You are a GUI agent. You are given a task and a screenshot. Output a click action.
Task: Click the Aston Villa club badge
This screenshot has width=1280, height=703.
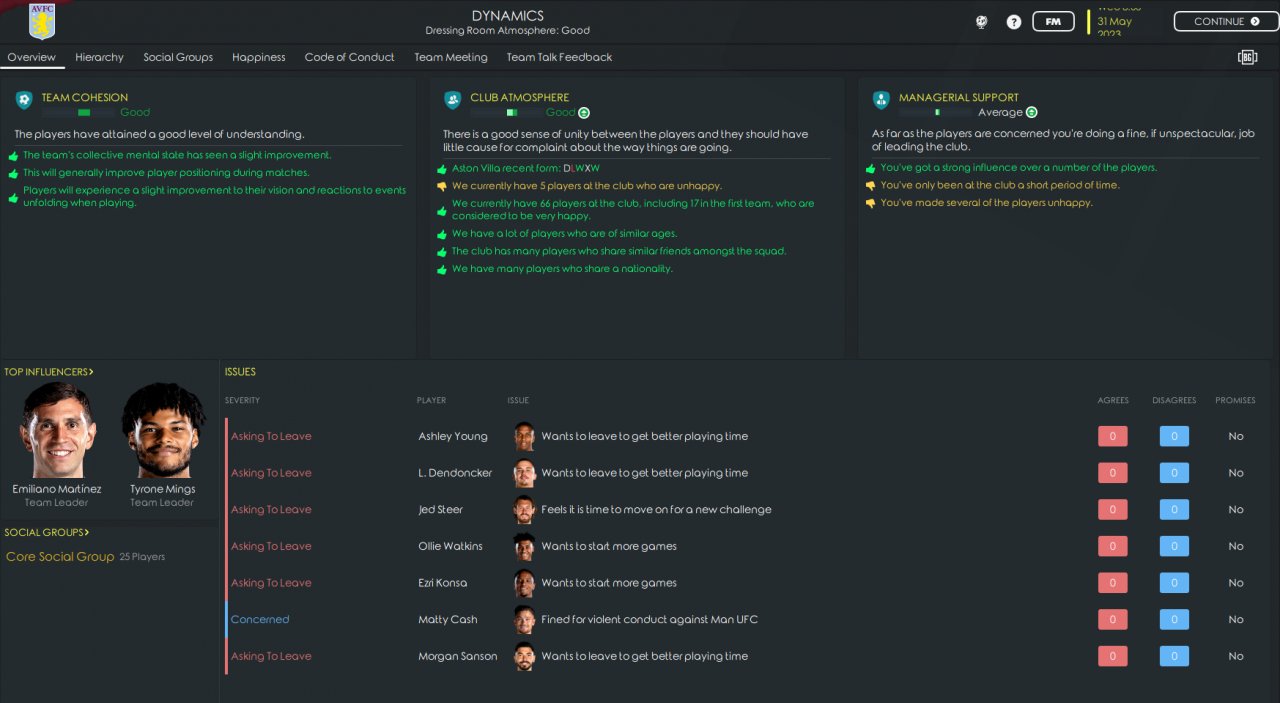(42, 22)
